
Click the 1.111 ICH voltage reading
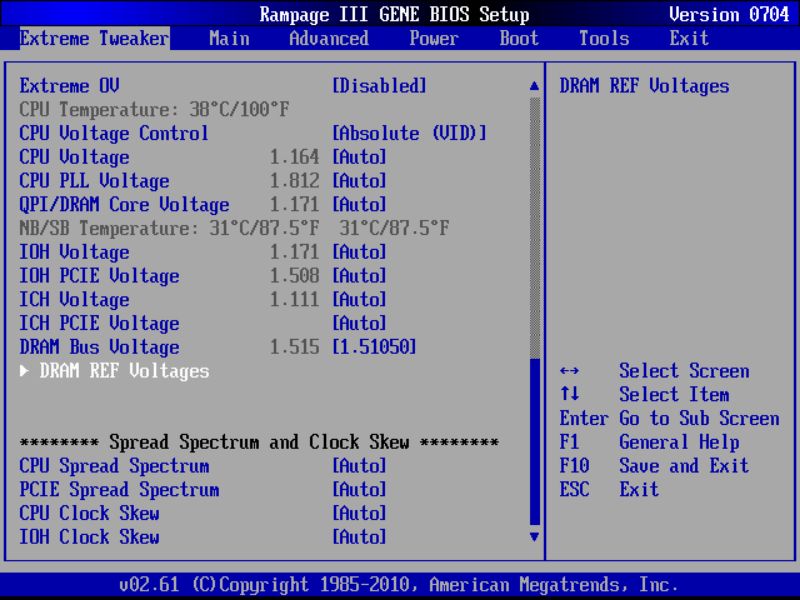[294, 299]
